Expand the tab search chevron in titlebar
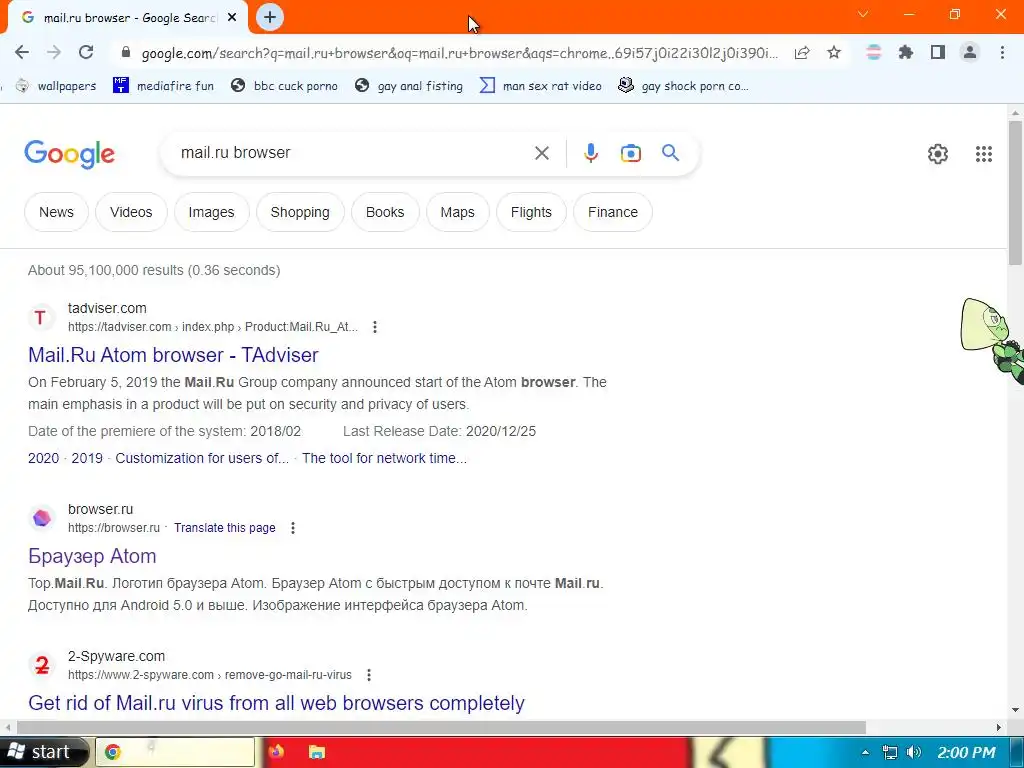Screen dimensions: 1024x768 click(x=863, y=14)
